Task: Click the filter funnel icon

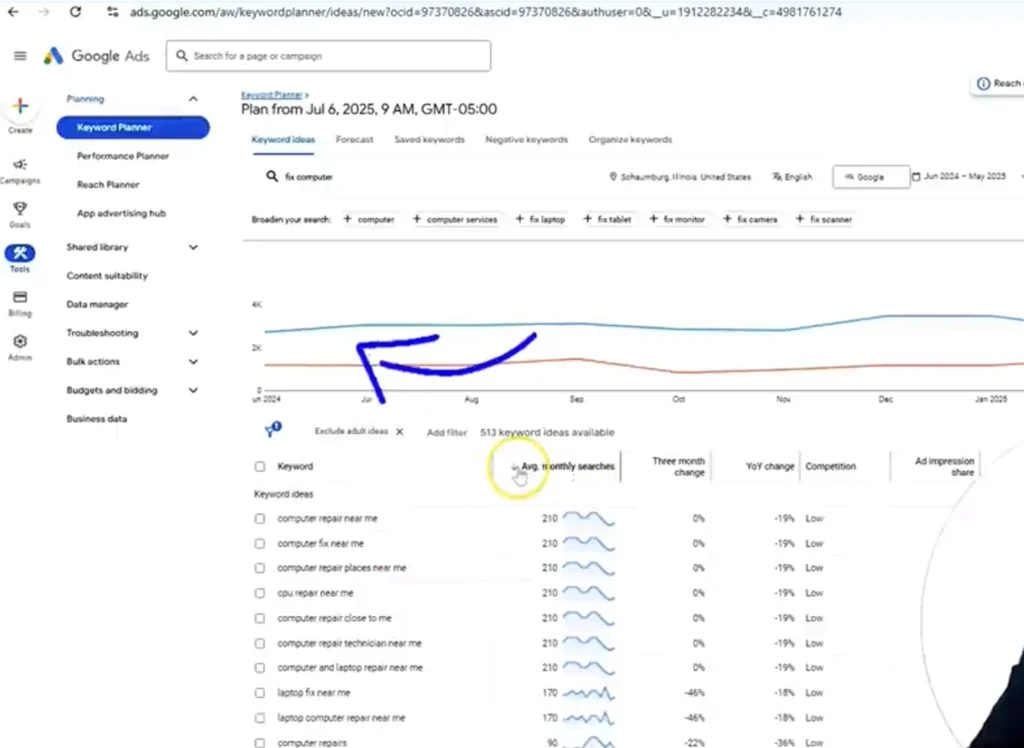Action: point(271,430)
